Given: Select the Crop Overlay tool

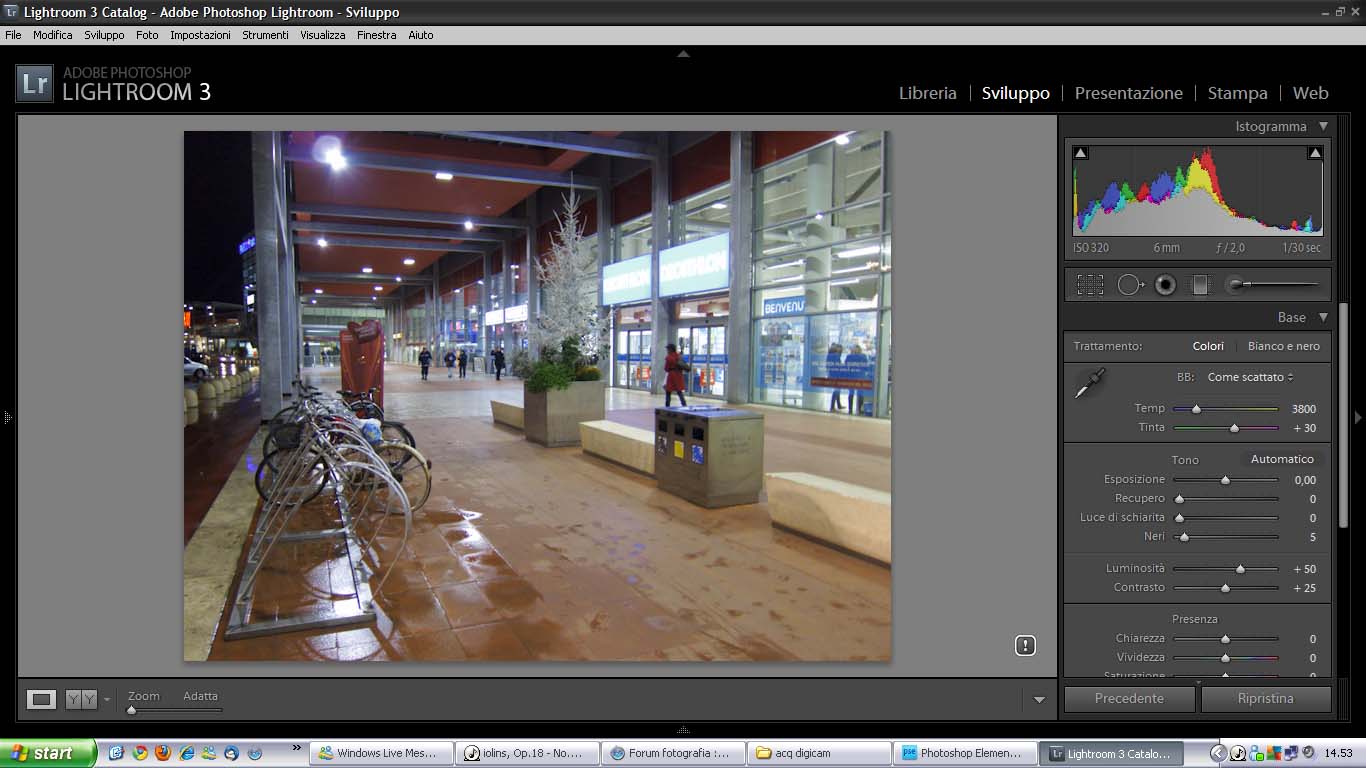Looking at the screenshot, I should [x=1090, y=285].
